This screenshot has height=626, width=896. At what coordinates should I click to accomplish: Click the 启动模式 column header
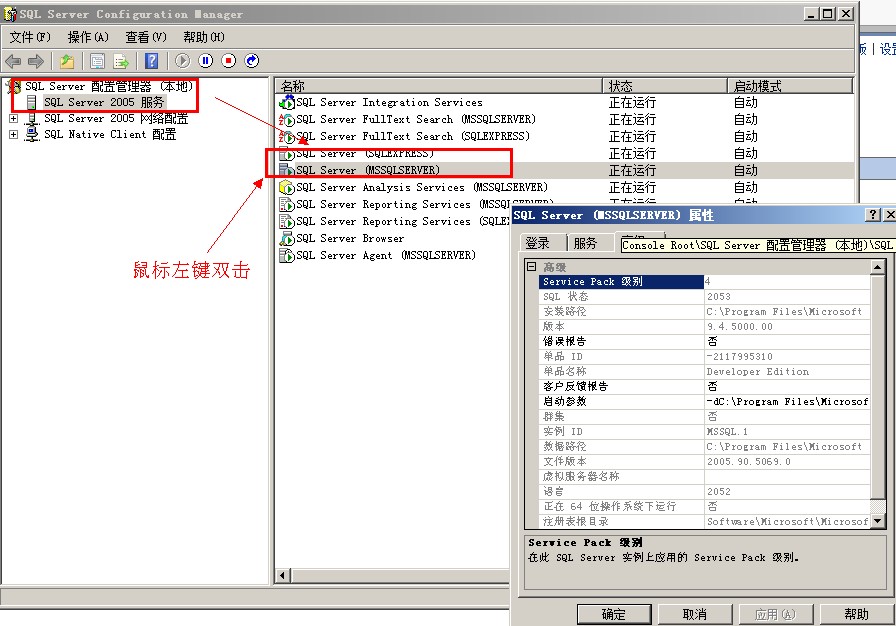coord(790,86)
